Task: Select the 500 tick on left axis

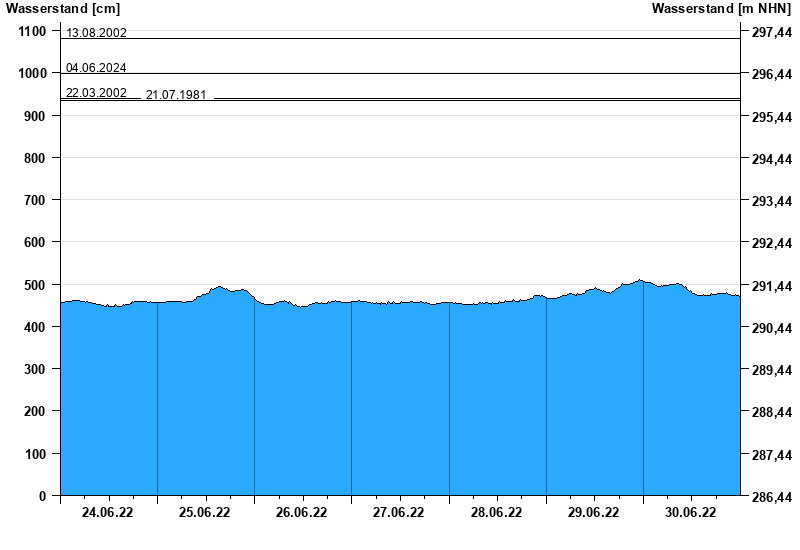Action: (x=34, y=285)
